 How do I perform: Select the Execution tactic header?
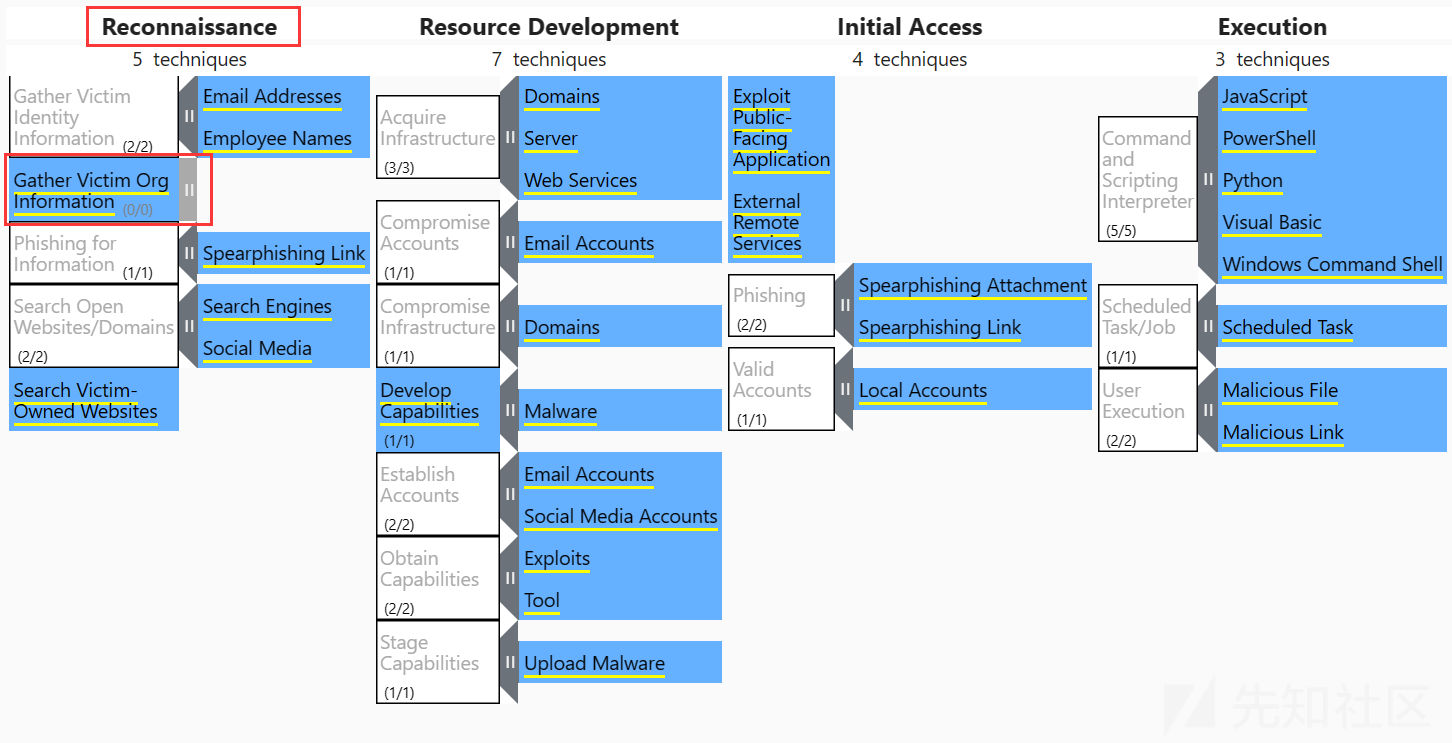(1272, 27)
